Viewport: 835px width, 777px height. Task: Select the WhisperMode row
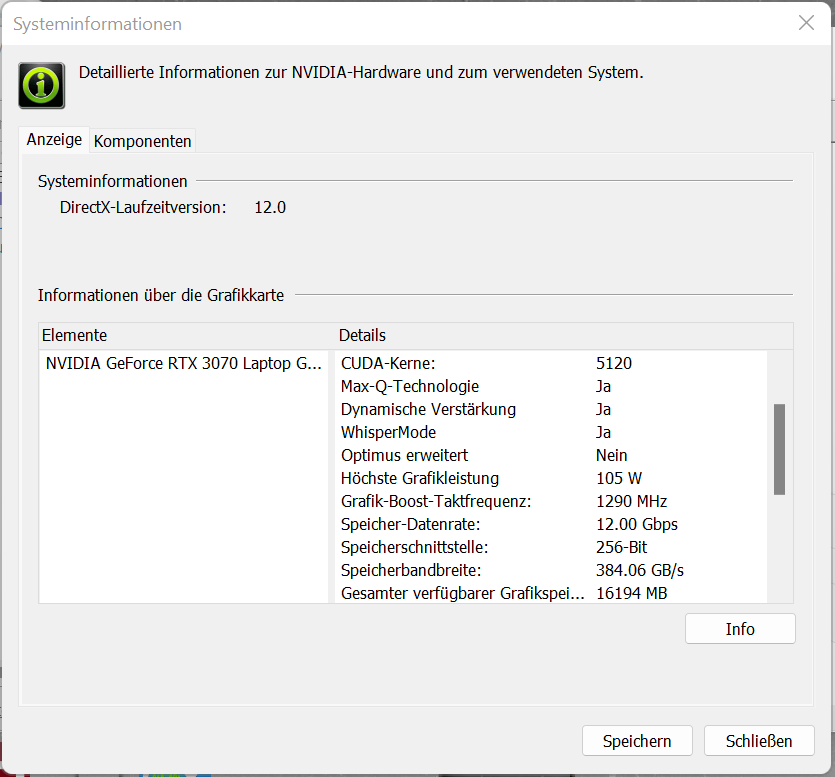551,432
